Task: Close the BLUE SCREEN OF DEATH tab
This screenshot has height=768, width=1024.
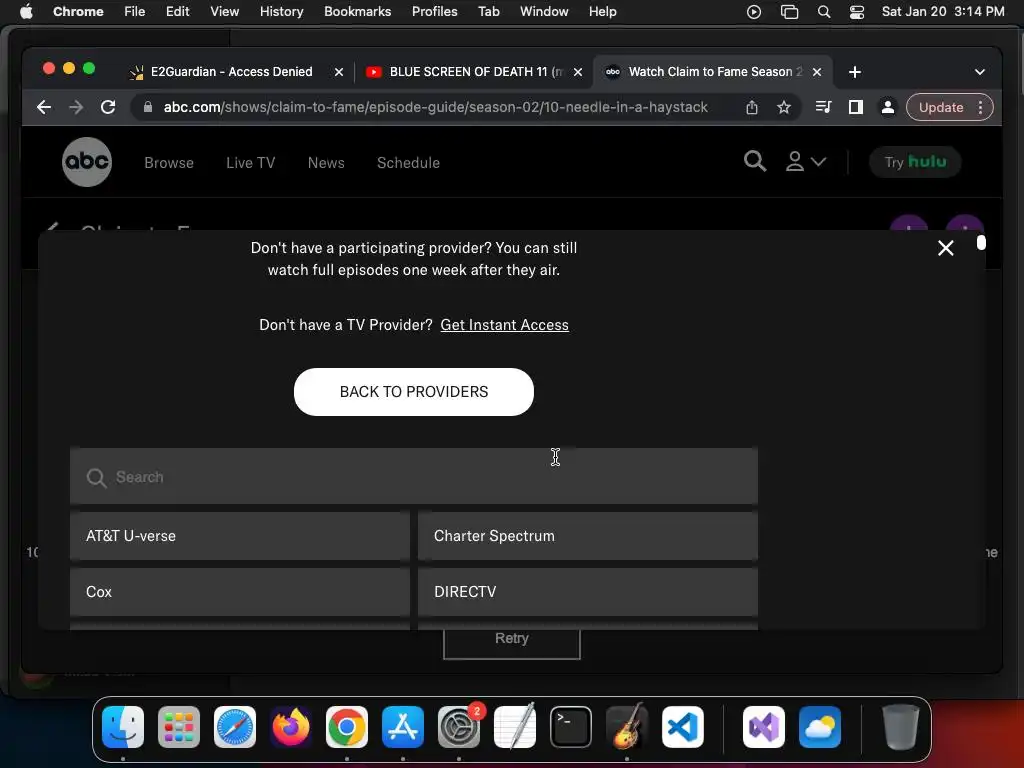Action: (577, 72)
